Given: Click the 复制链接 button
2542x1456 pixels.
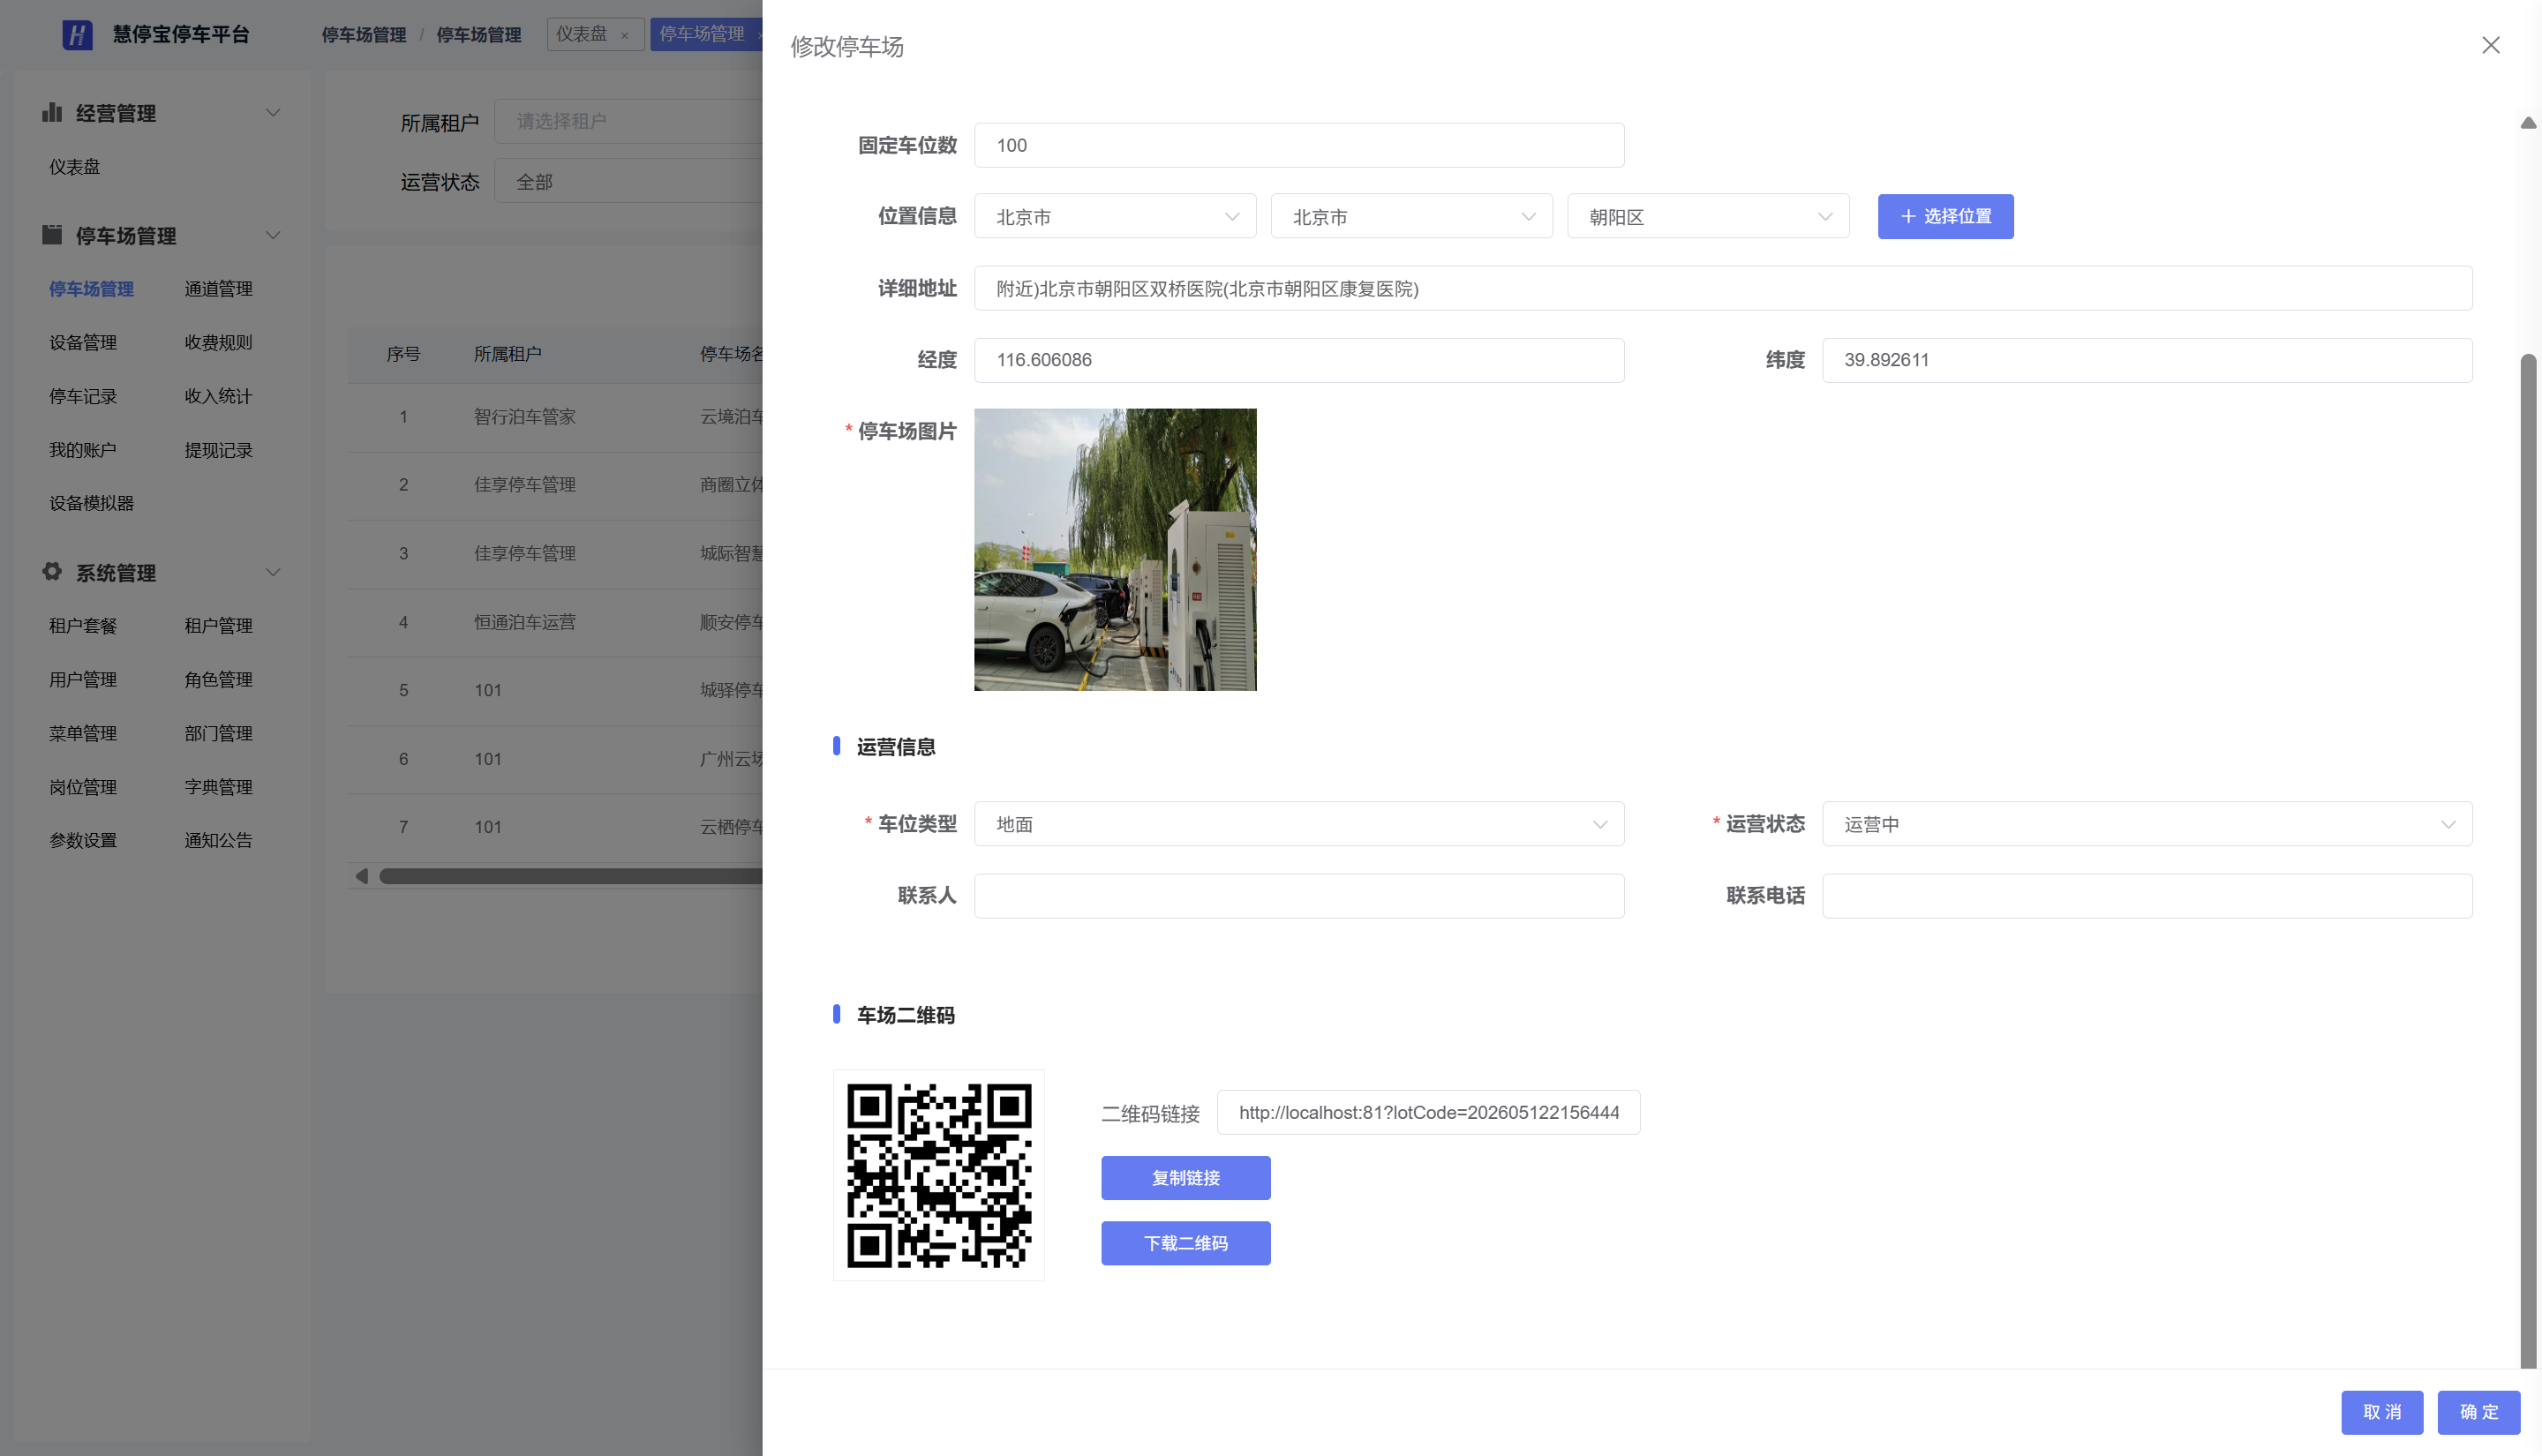Looking at the screenshot, I should (x=1185, y=1178).
